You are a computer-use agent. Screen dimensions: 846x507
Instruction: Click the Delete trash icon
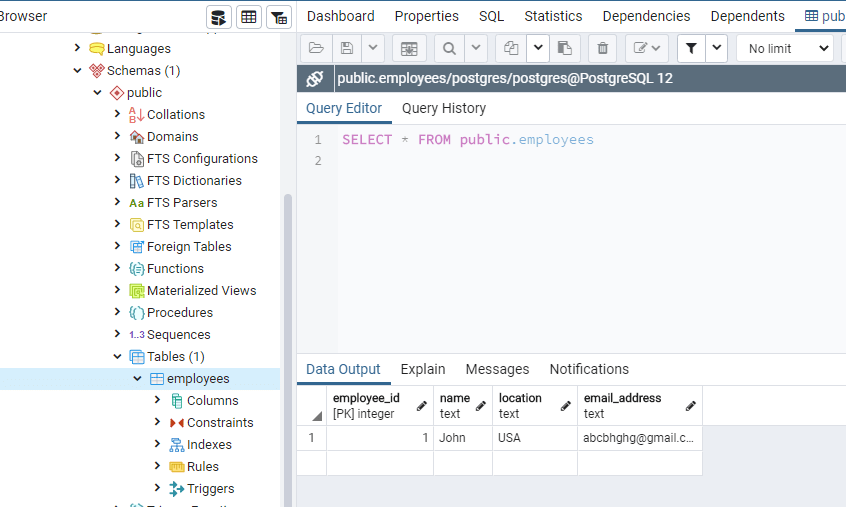(x=603, y=49)
